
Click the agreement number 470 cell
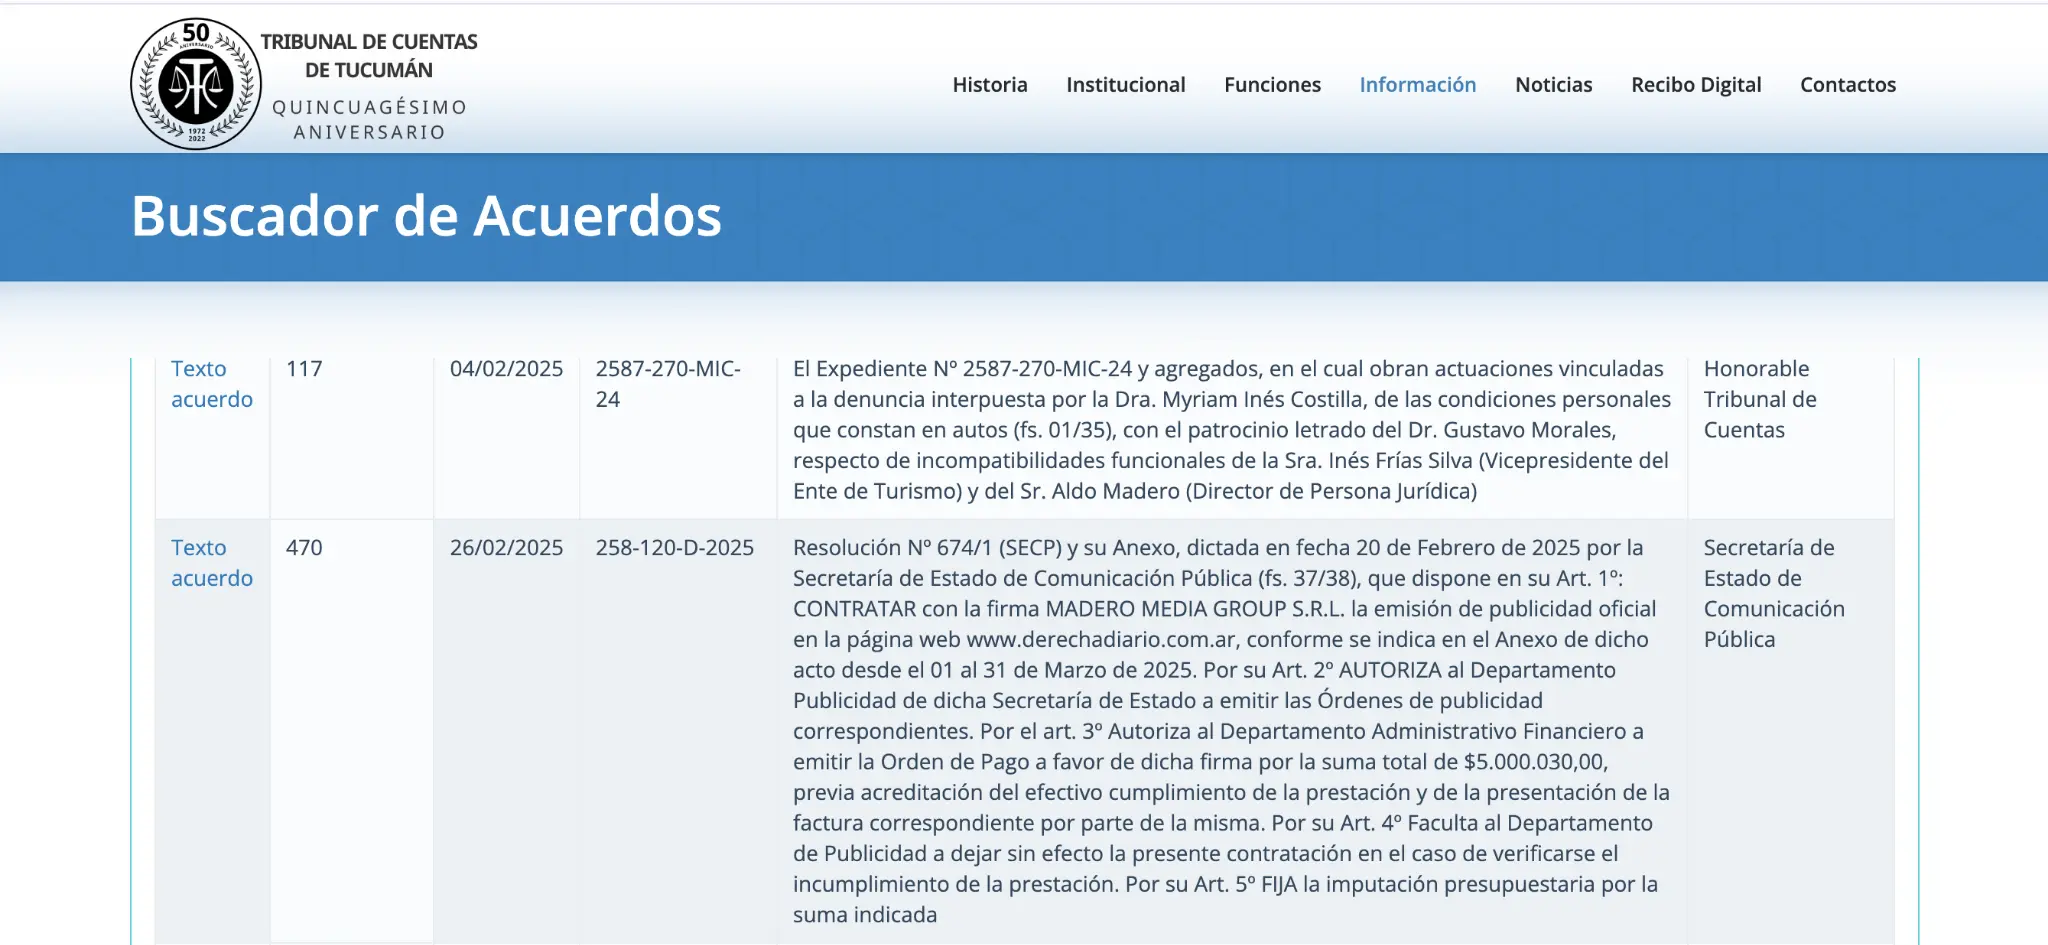point(351,731)
